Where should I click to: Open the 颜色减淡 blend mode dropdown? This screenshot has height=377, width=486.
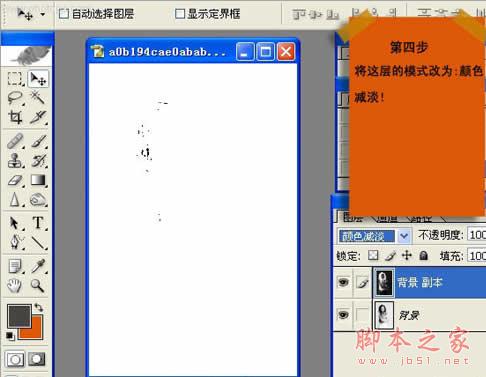pyautogui.click(x=404, y=236)
